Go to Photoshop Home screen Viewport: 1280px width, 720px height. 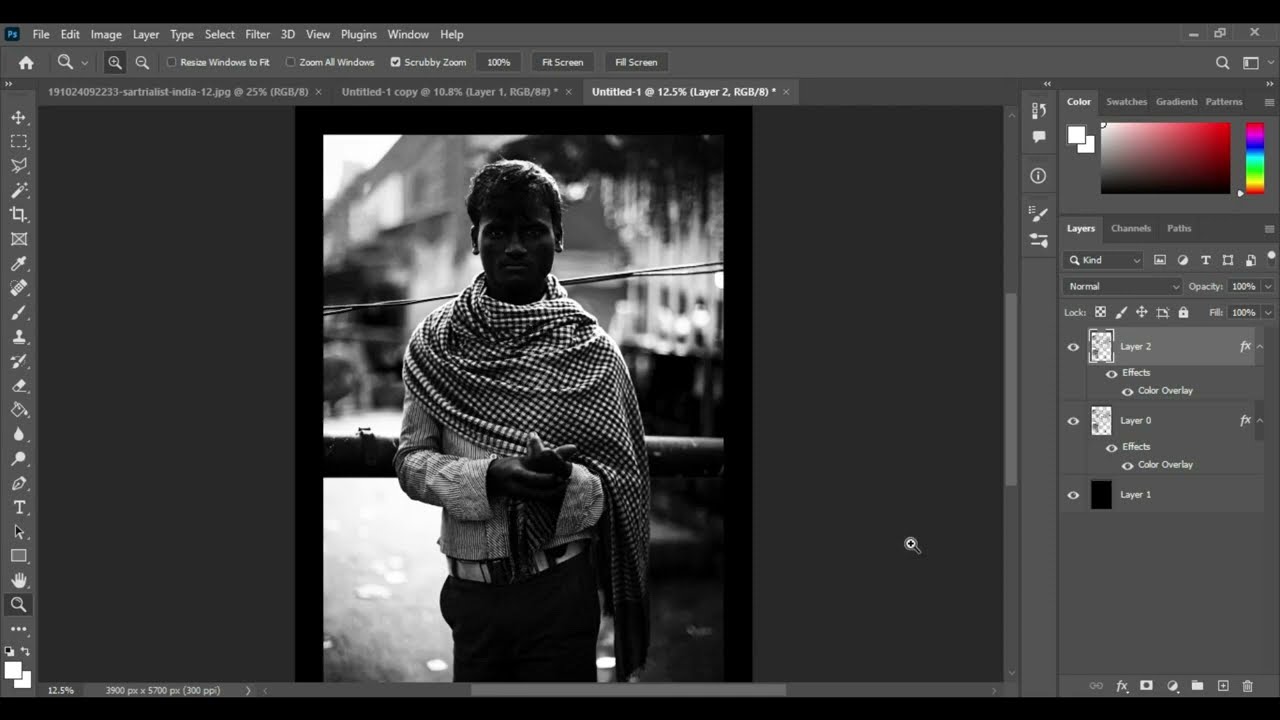[26, 62]
